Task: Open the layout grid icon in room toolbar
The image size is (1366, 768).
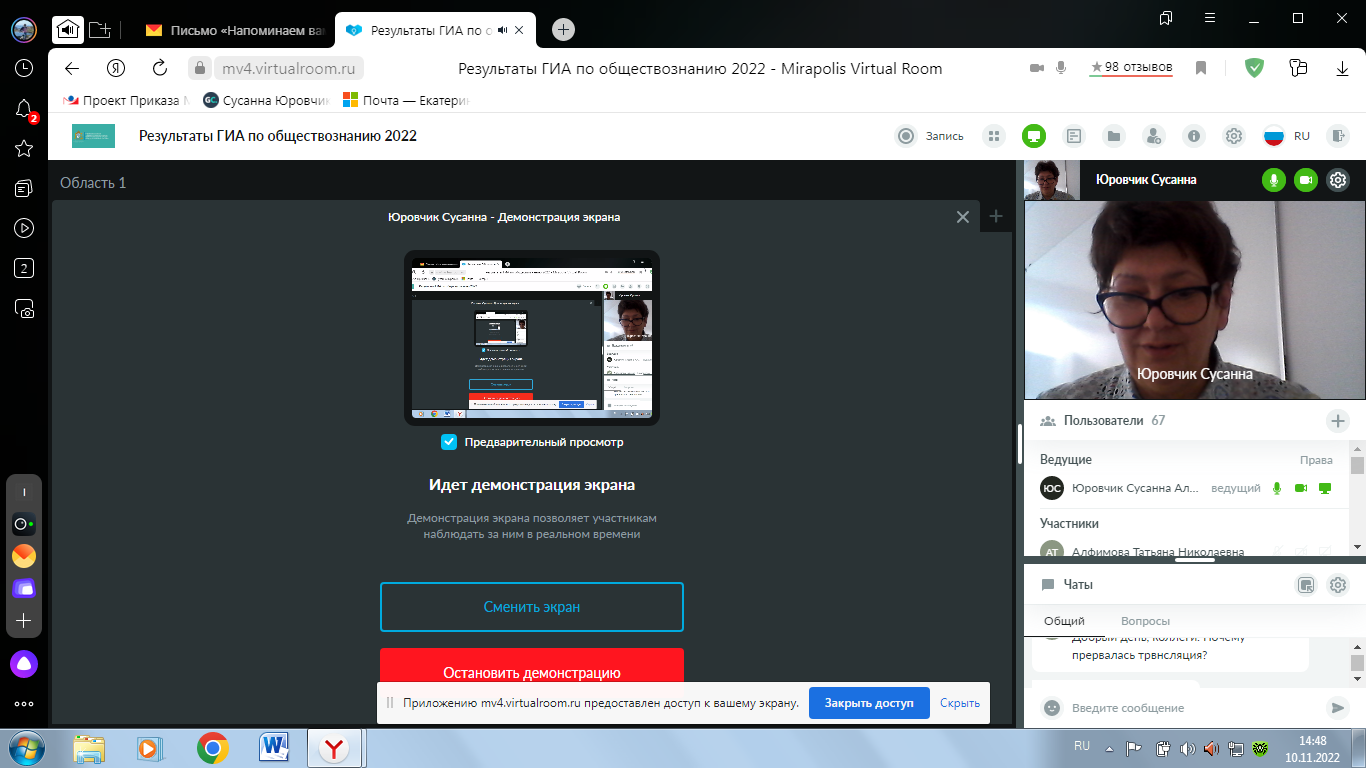Action: [x=993, y=136]
